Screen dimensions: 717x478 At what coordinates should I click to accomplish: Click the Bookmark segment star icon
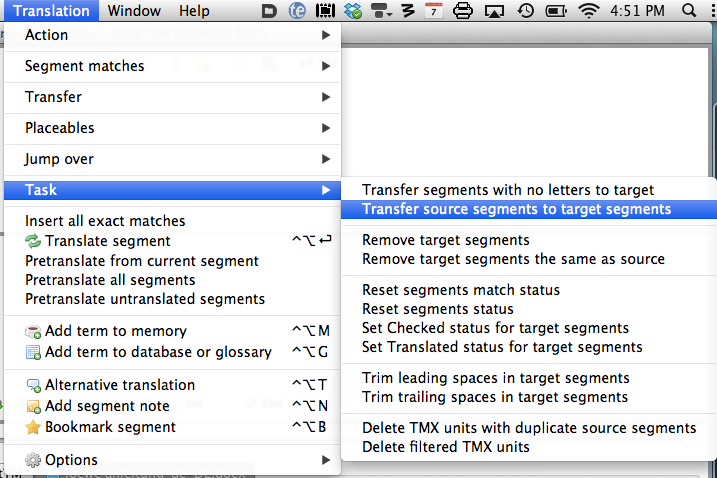pos(33,427)
